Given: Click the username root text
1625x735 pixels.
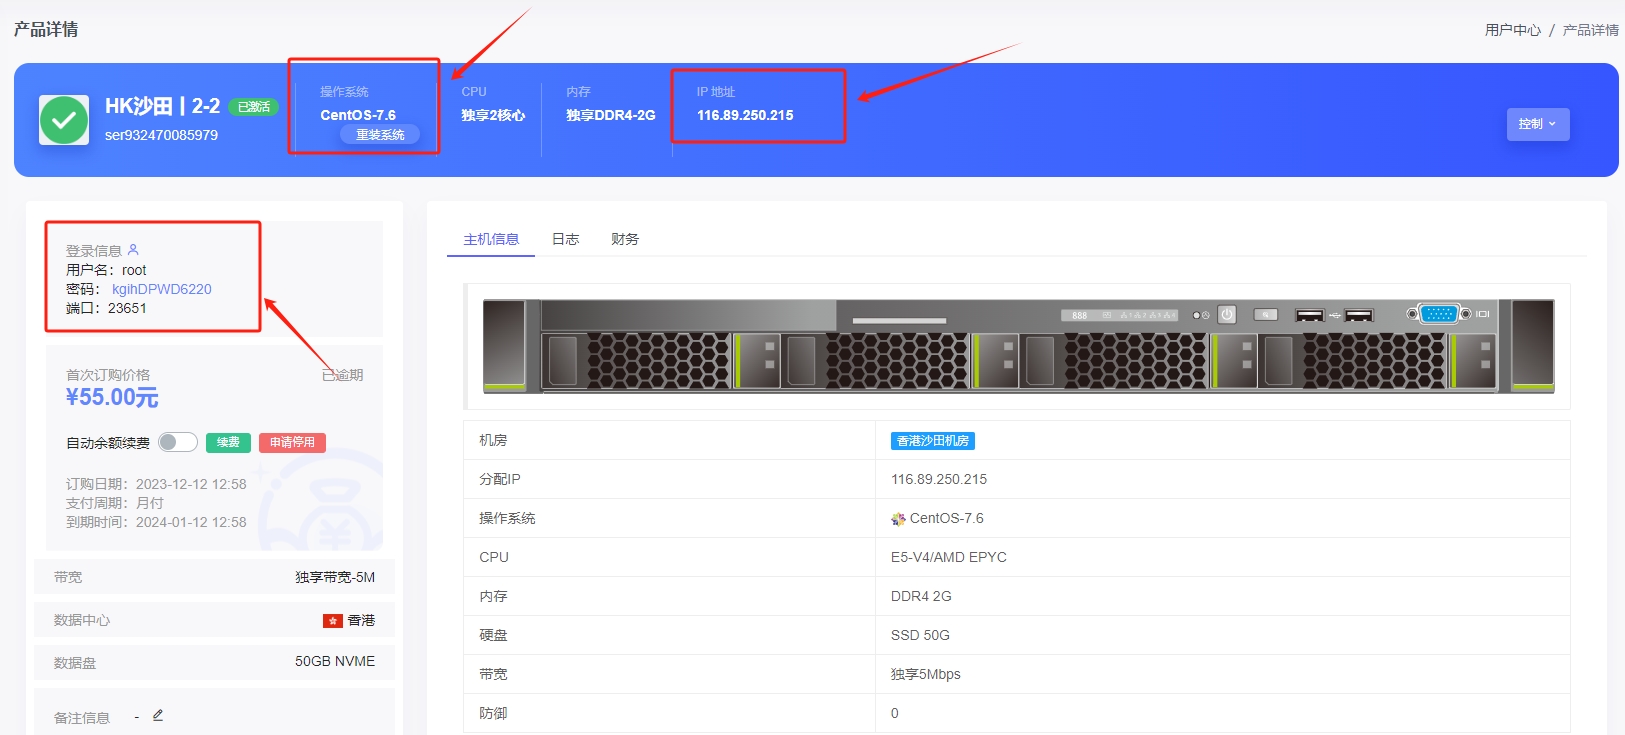Looking at the screenshot, I should pyautogui.click(x=134, y=270).
